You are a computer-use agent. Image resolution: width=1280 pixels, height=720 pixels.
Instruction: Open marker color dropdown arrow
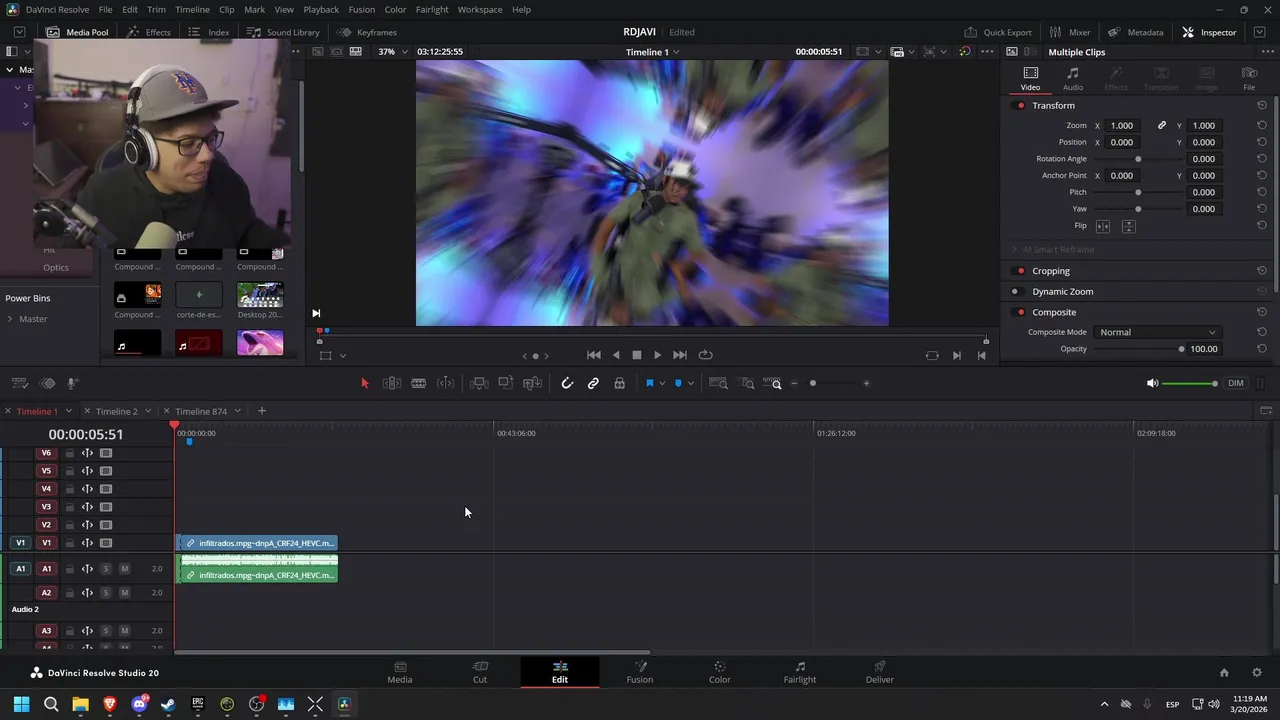pyautogui.click(x=690, y=384)
